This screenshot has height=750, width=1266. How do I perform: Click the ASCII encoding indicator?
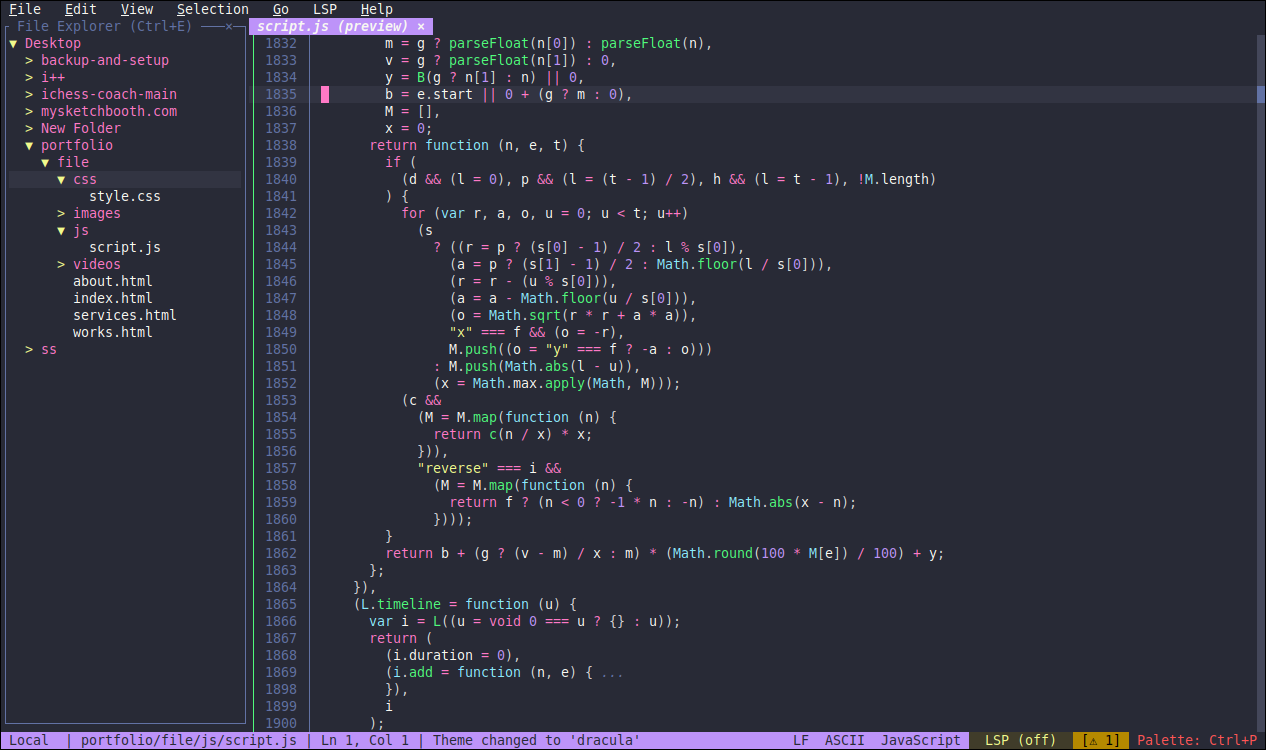click(845, 741)
